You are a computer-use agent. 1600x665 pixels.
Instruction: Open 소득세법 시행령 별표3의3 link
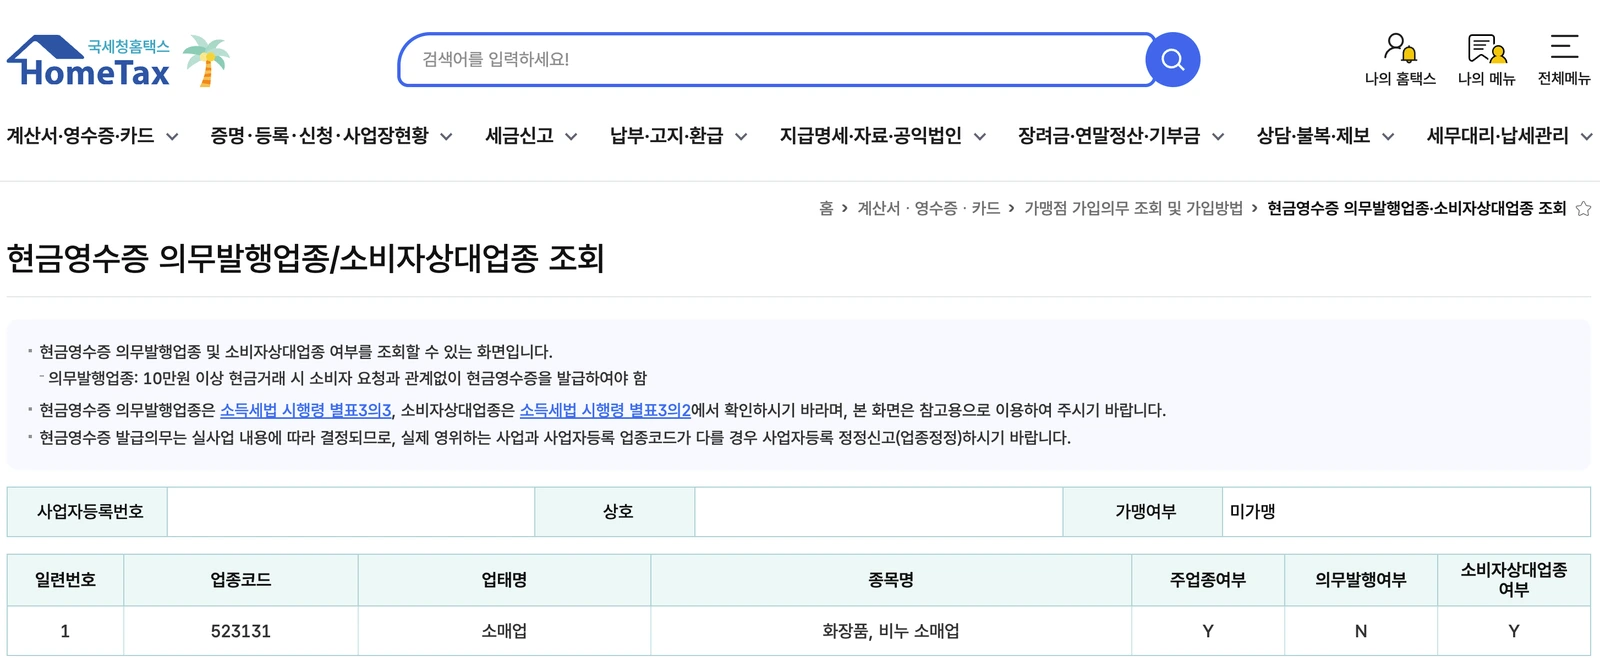(x=306, y=410)
